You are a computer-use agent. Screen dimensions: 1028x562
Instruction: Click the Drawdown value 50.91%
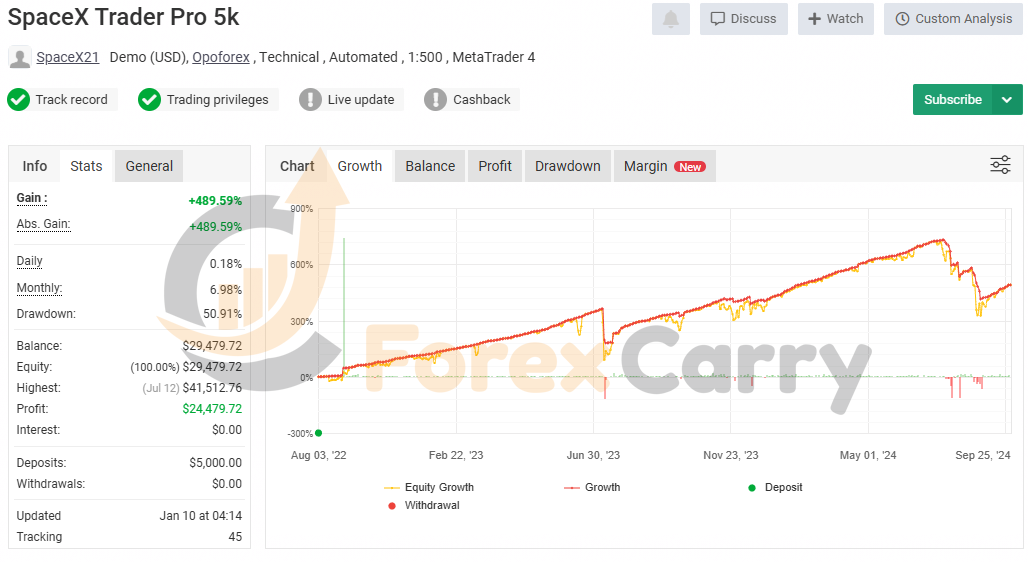coord(222,314)
